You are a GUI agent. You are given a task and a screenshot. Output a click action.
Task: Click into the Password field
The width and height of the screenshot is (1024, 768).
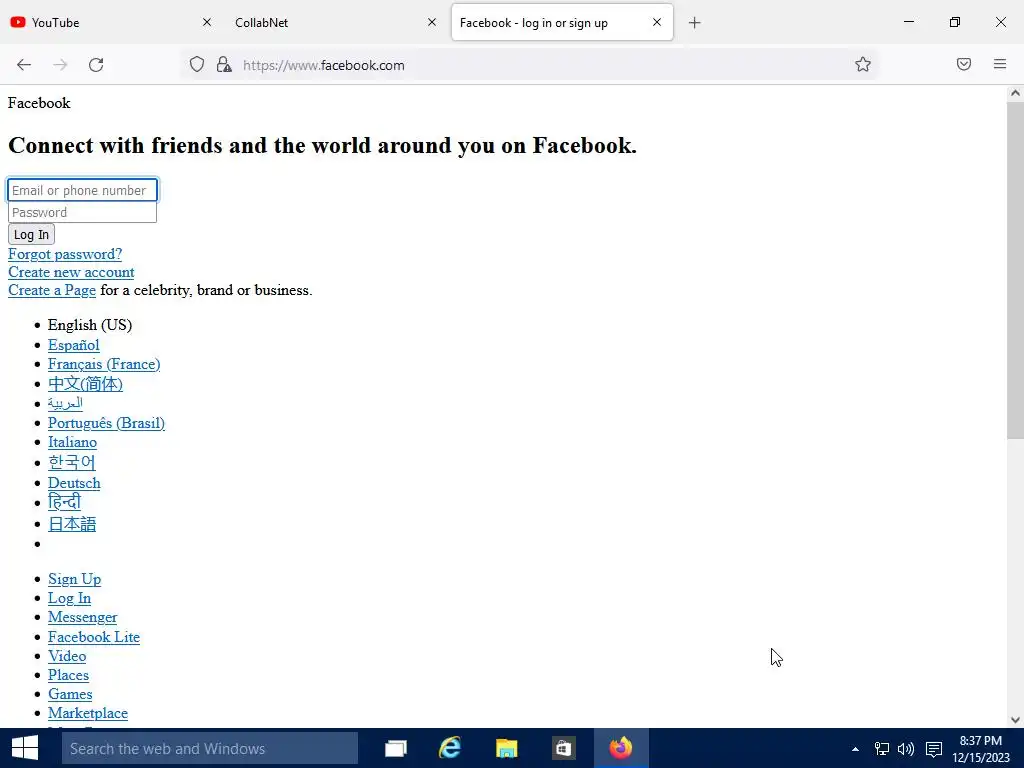point(82,212)
